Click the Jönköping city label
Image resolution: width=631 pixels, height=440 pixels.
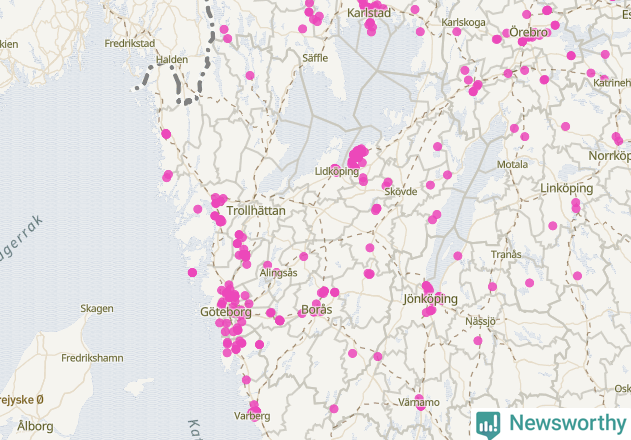coord(430,299)
